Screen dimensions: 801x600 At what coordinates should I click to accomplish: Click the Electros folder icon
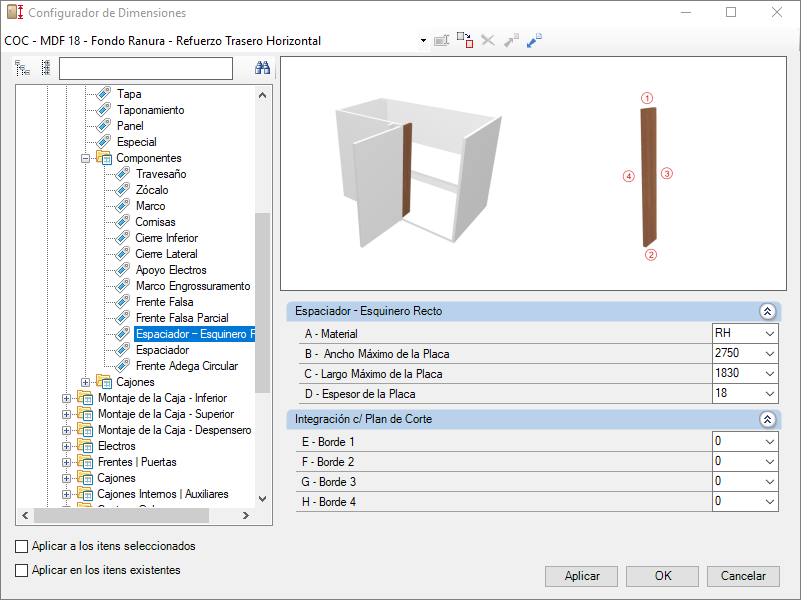tap(85, 446)
